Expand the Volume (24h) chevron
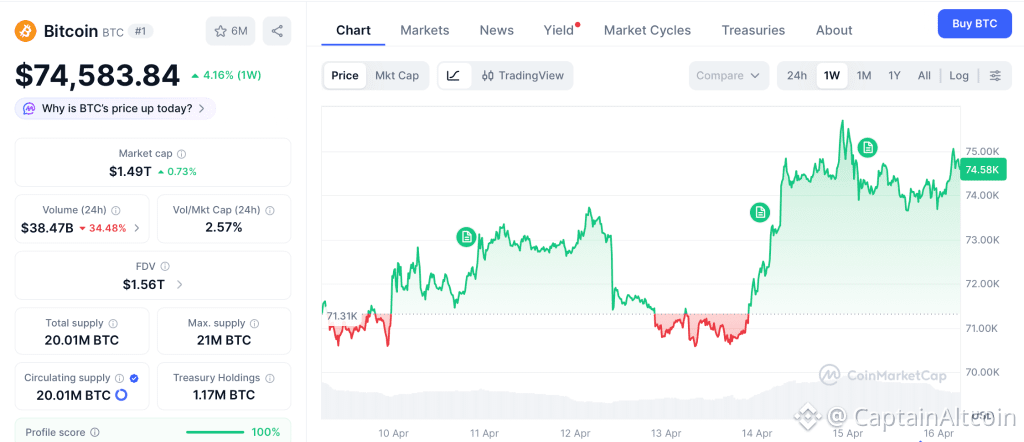This screenshot has width=1024, height=442. [x=137, y=228]
